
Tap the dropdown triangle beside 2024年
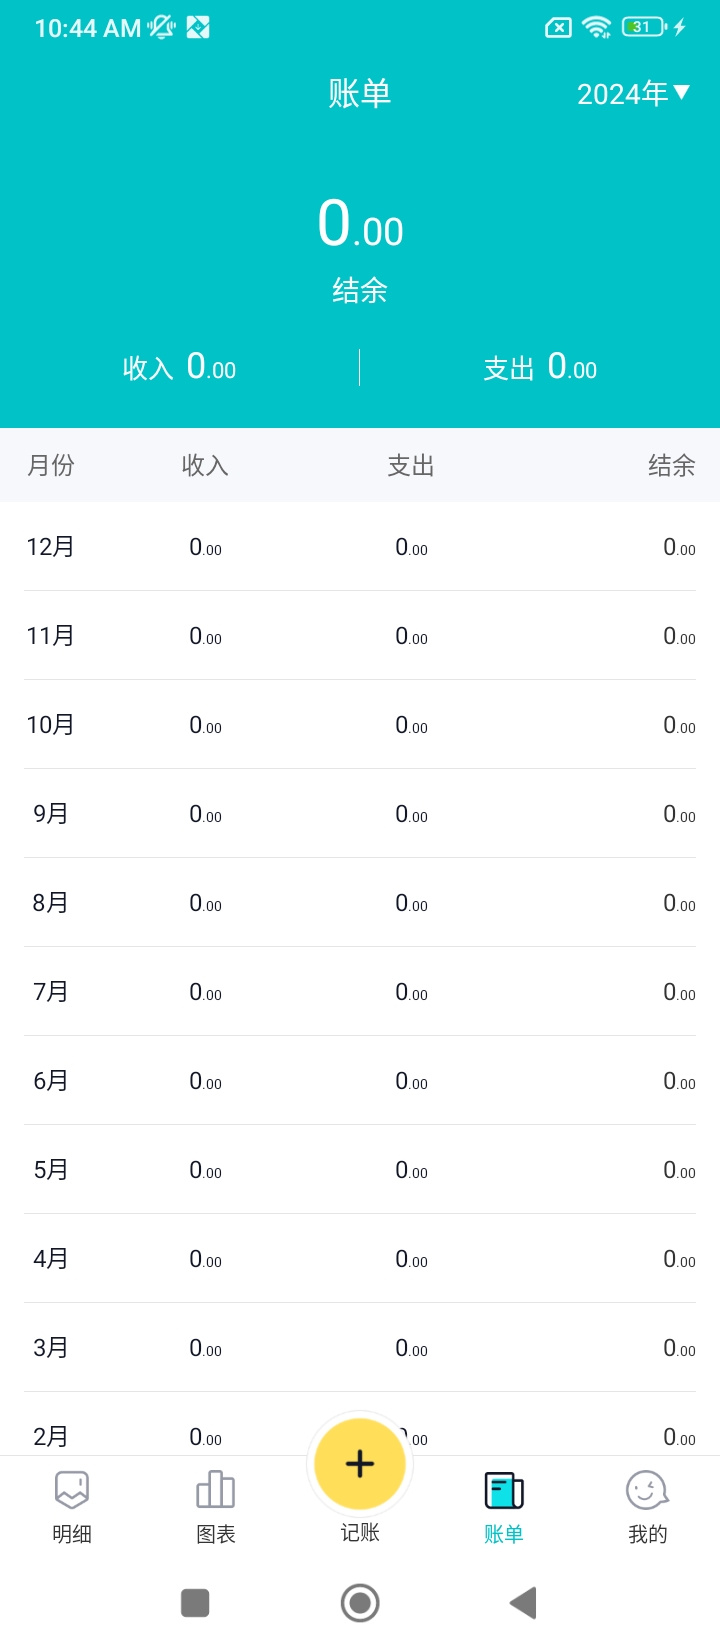tap(682, 93)
